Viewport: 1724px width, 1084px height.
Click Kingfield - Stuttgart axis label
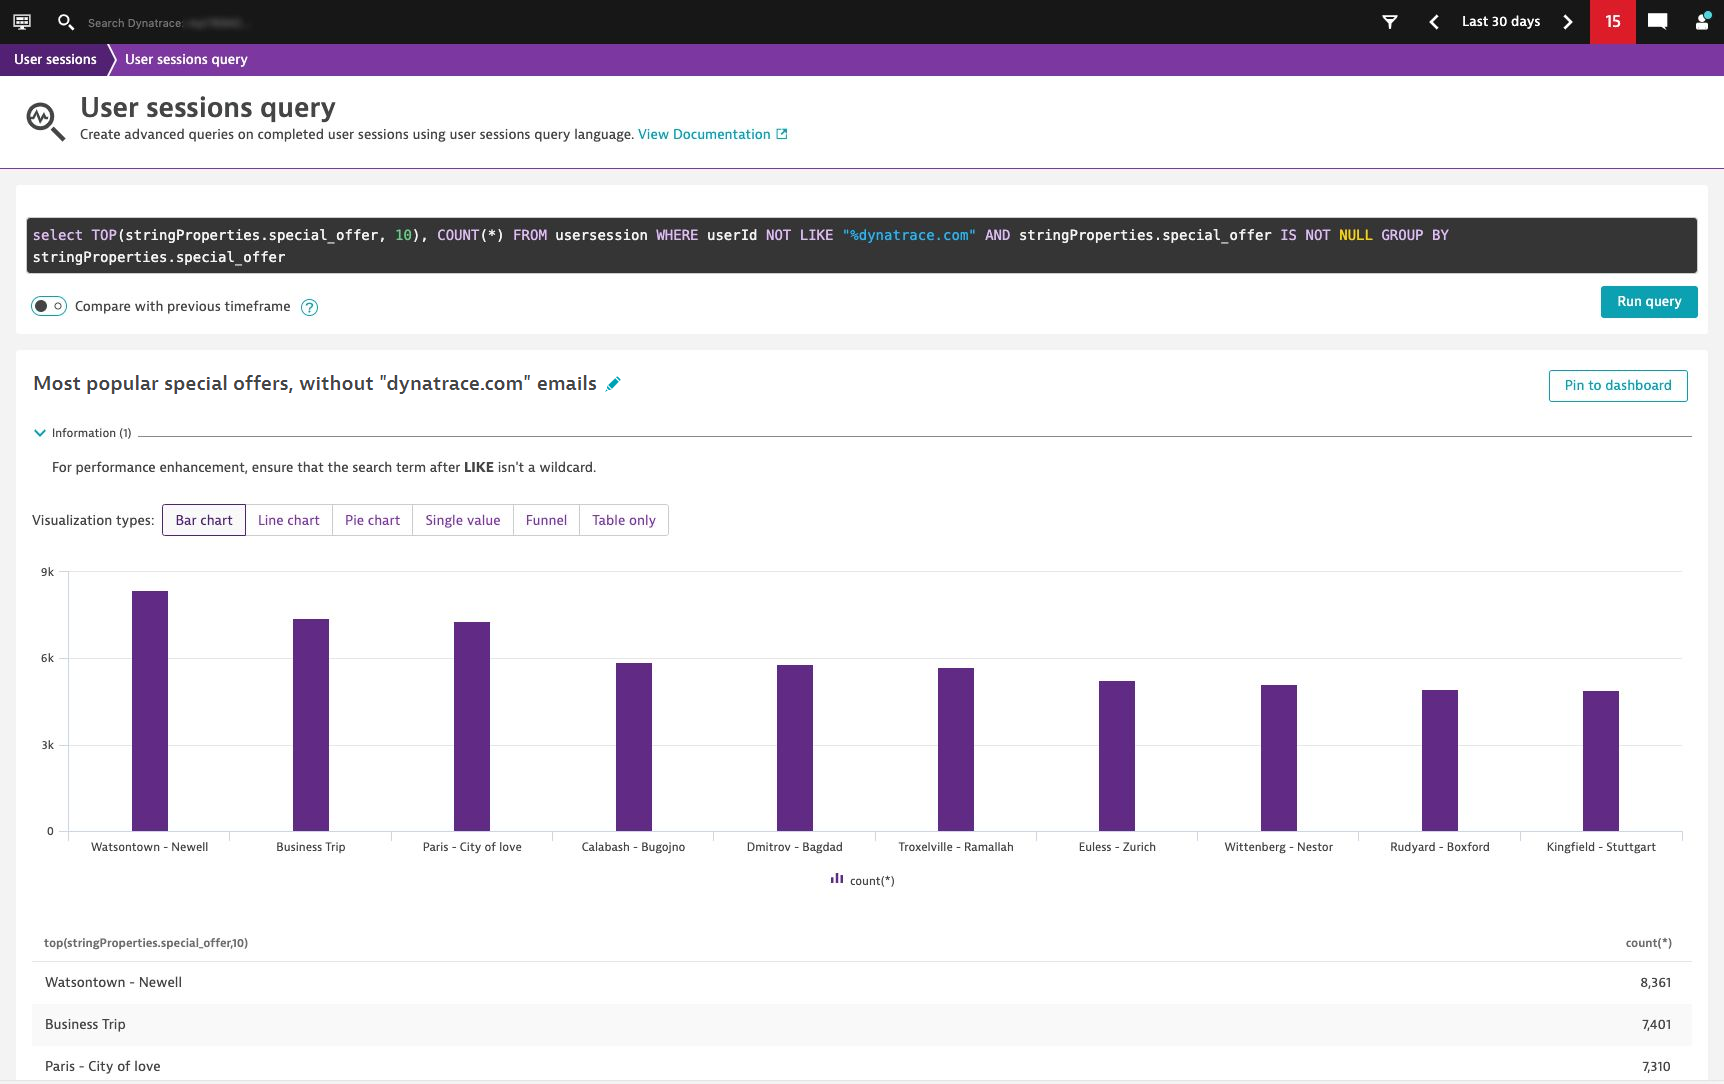point(1601,847)
